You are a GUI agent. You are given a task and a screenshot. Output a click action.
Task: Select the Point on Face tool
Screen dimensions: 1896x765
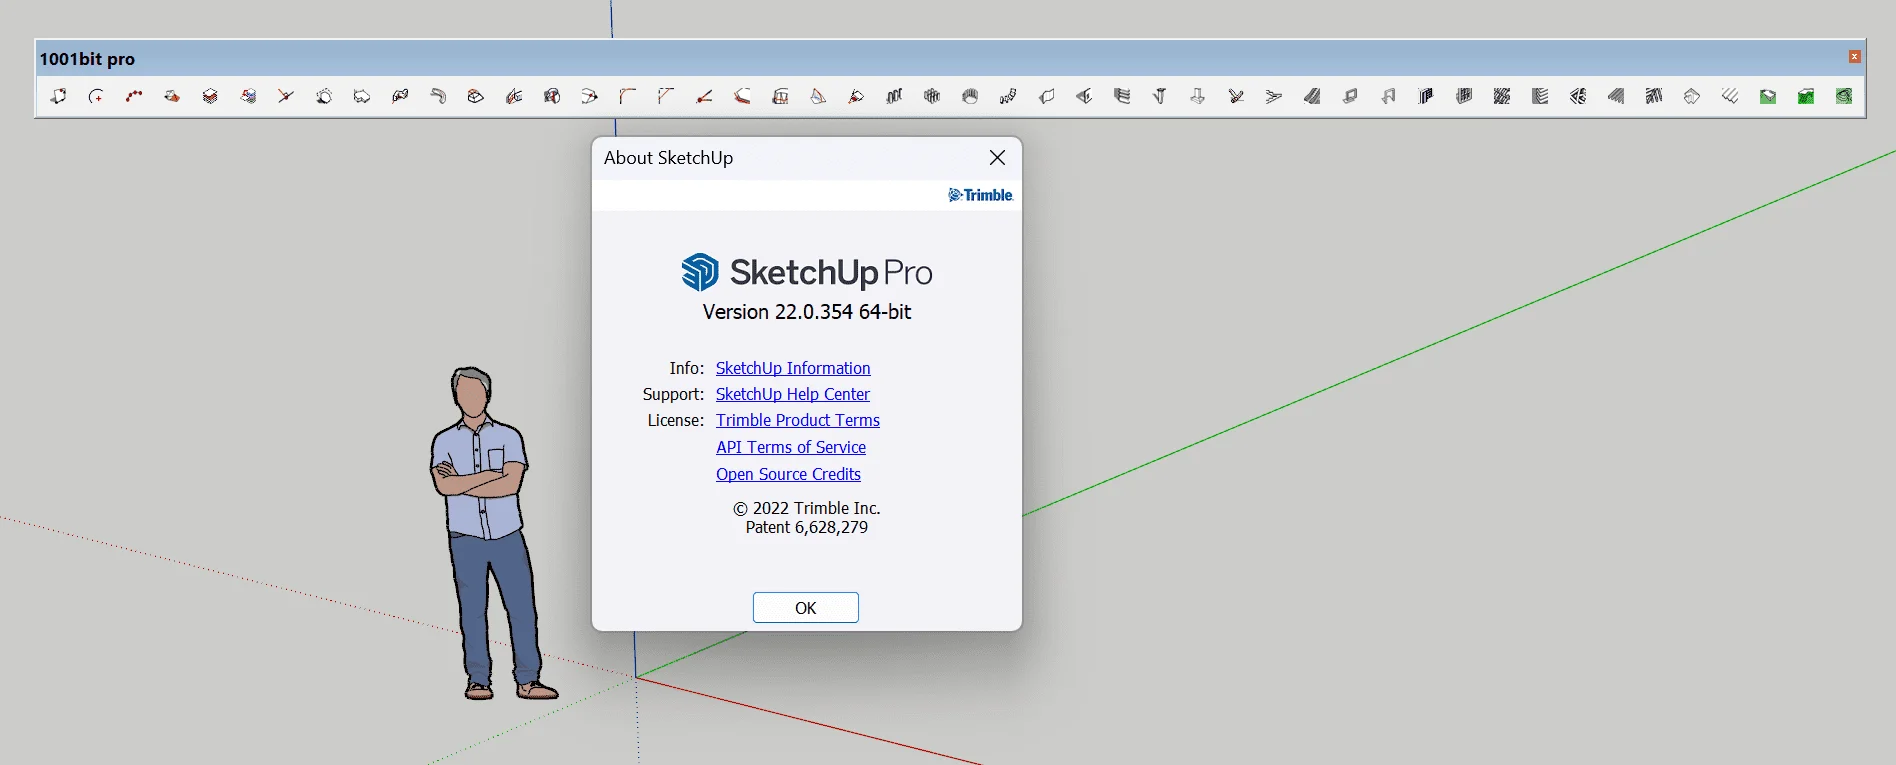(58, 96)
